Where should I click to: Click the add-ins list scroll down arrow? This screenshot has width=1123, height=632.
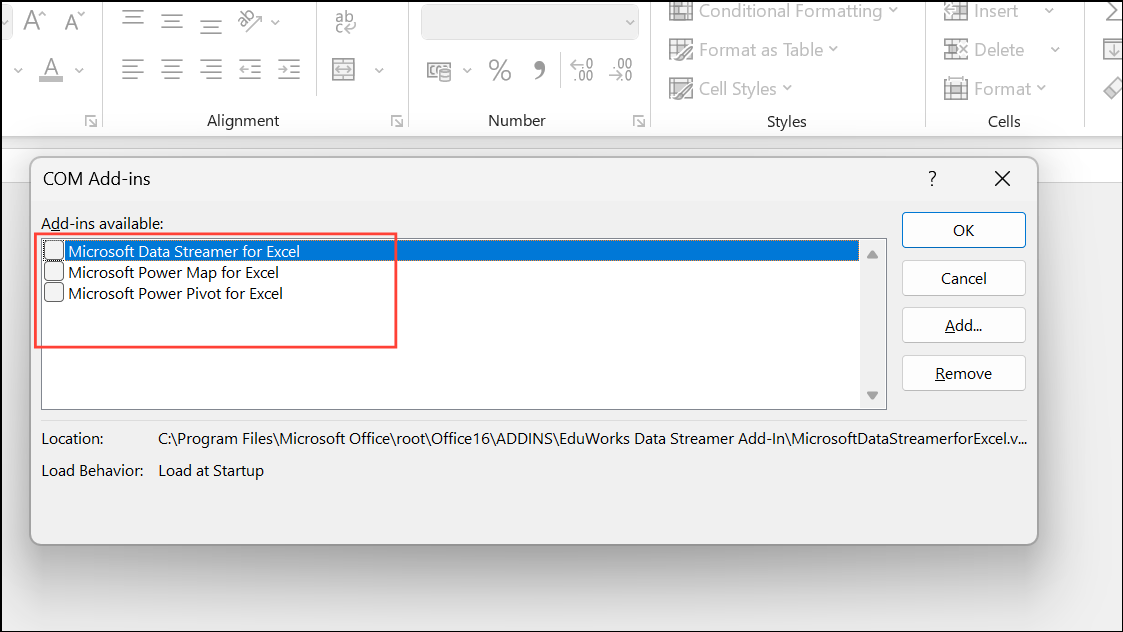click(x=872, y=396)
